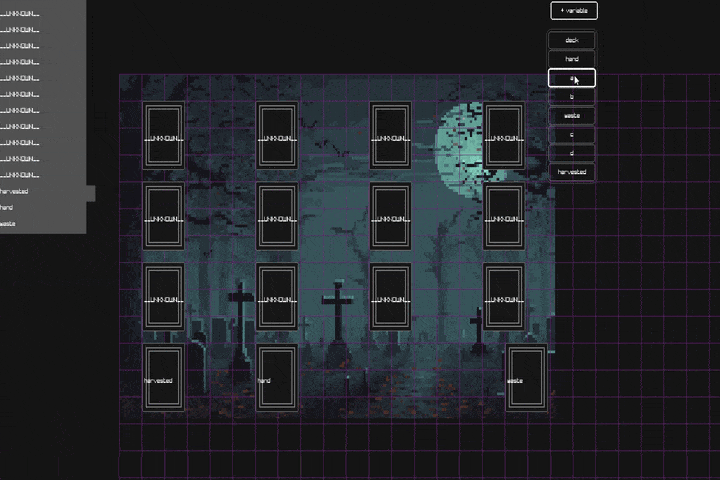Click the top-left unknown card slot on the board

[163, 136]
